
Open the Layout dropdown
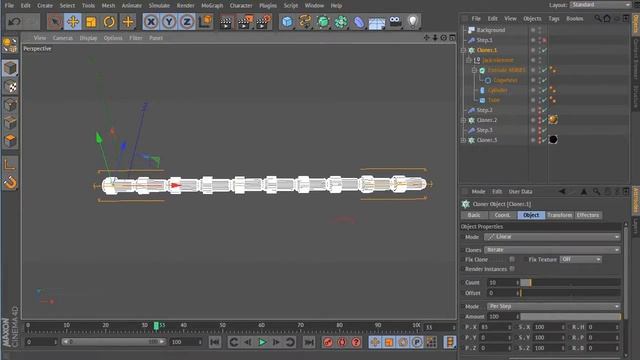(x=600, y=5)
